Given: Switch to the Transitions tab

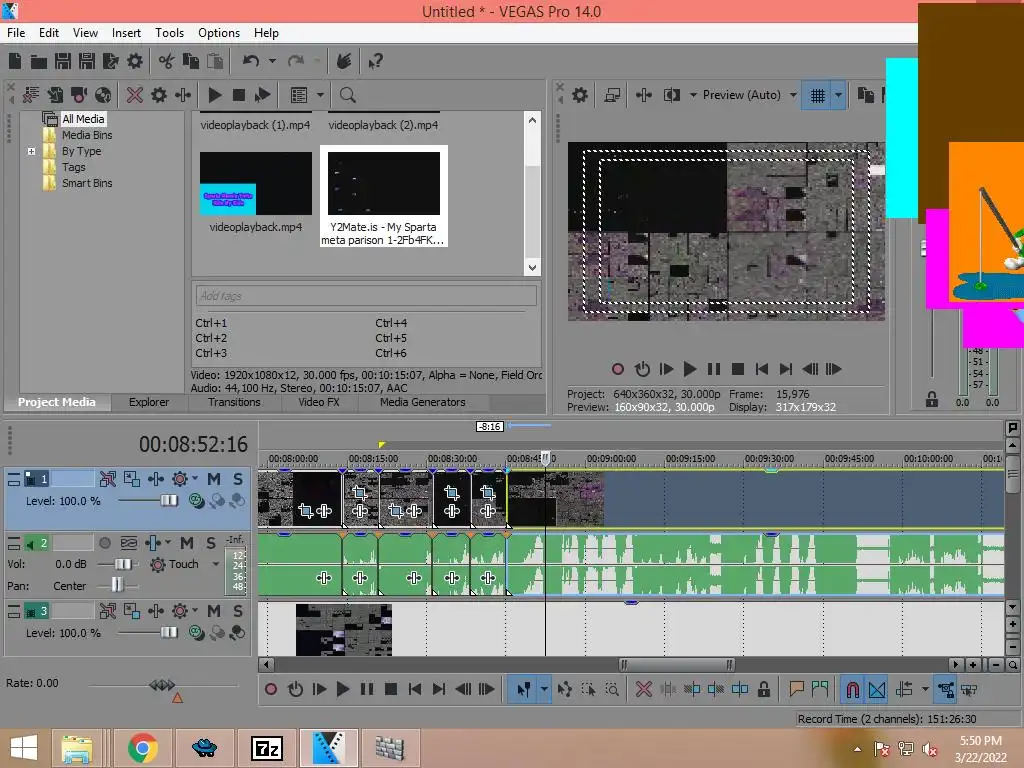Looking at the screenshot, I should pos(234,402).
